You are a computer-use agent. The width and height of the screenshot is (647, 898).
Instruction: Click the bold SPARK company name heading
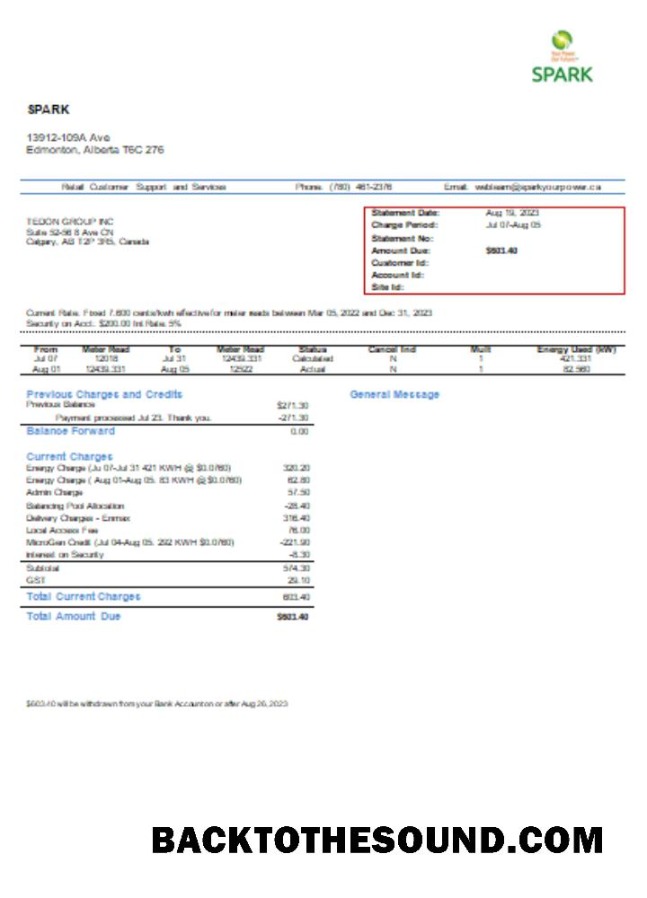(49, 109)
